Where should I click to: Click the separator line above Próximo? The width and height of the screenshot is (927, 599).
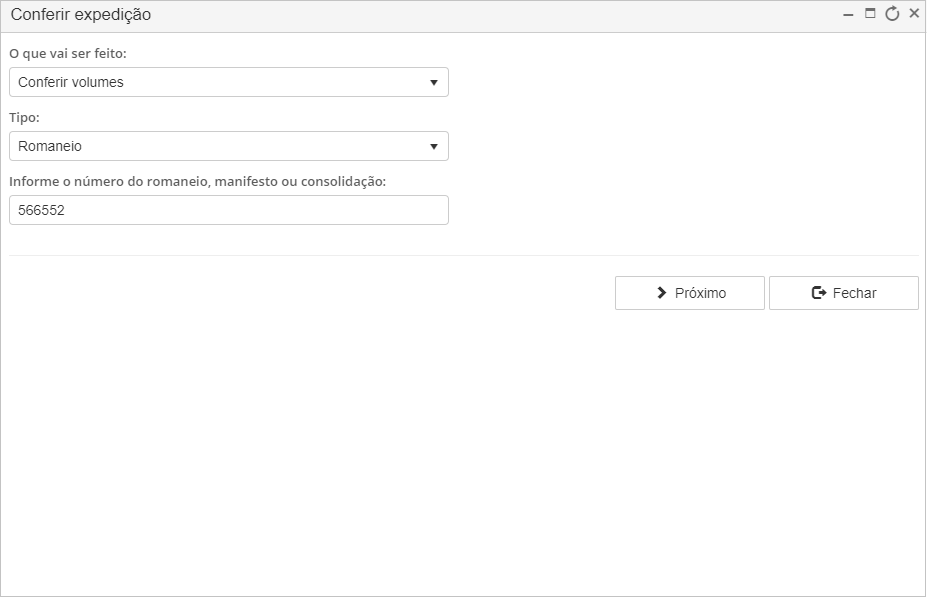[x=464, y=255]
